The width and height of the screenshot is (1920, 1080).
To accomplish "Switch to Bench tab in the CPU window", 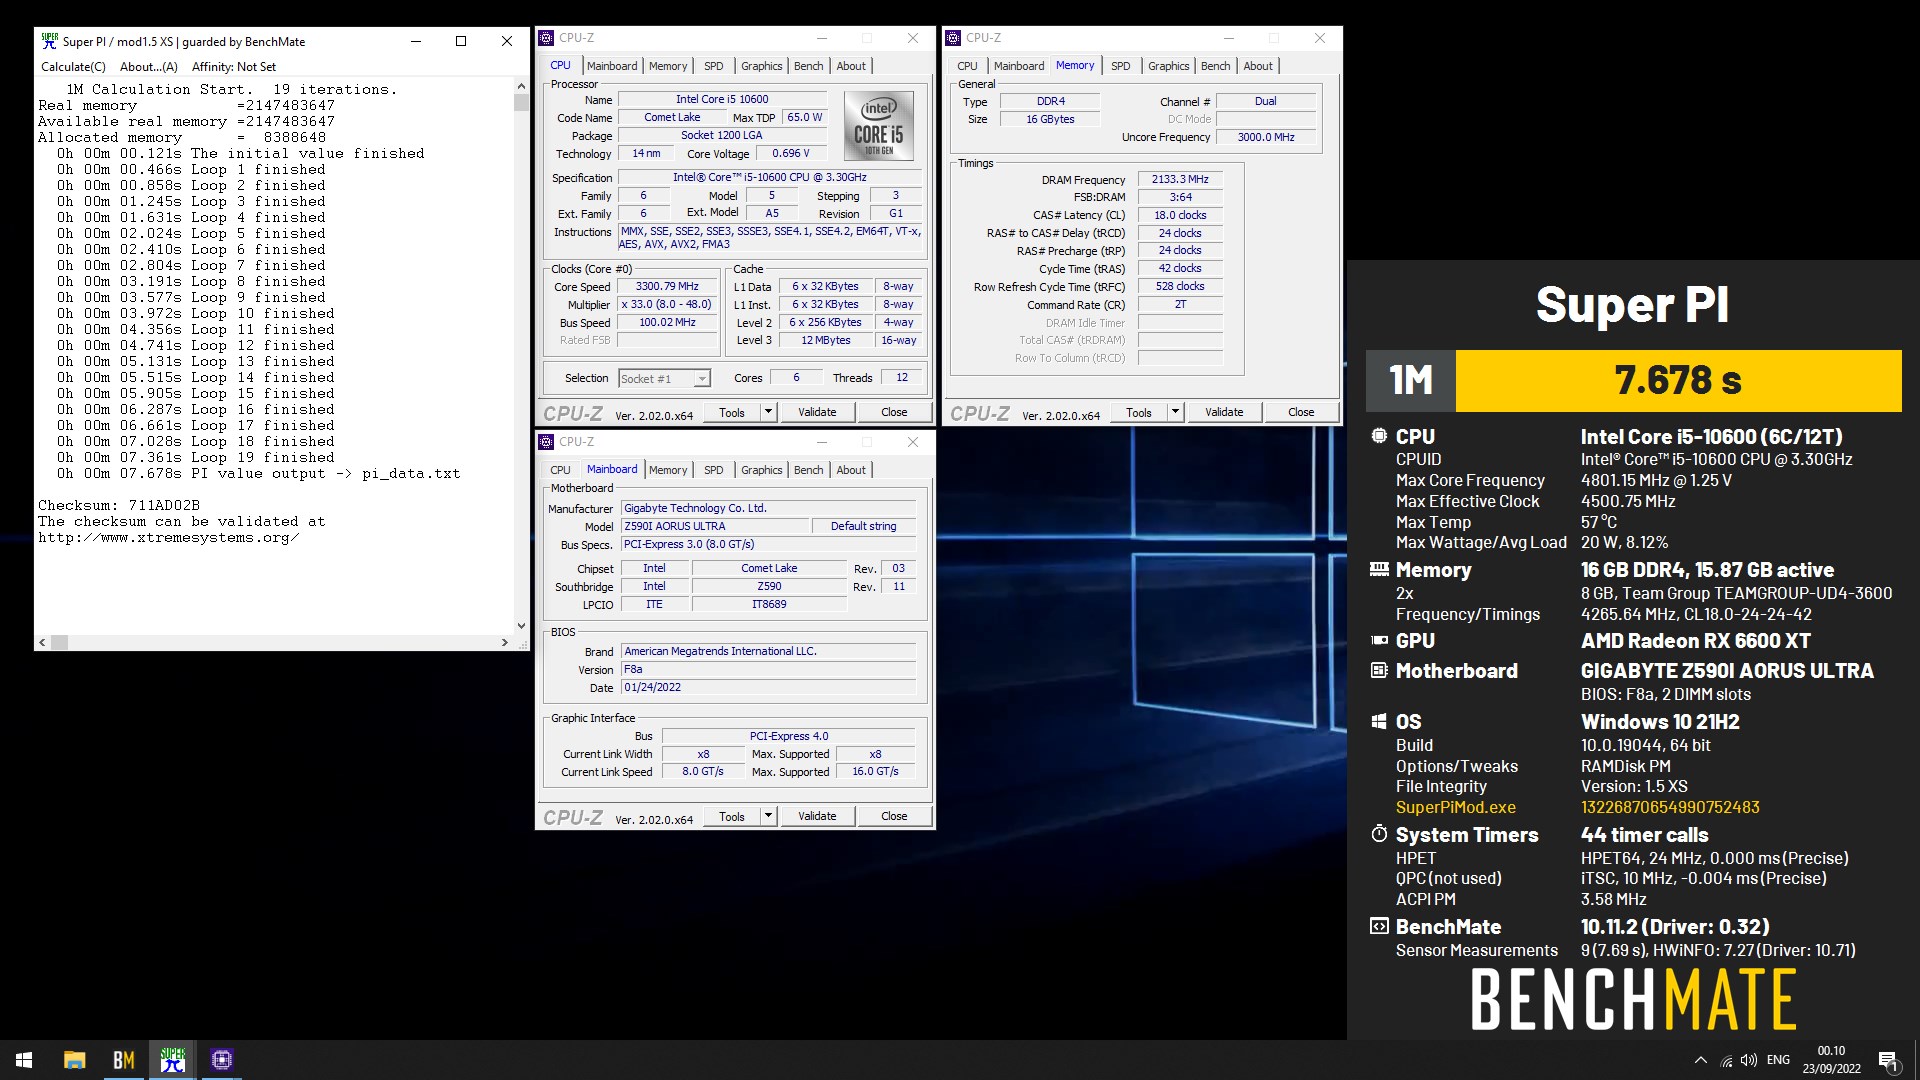I will [x=809, y=66].
